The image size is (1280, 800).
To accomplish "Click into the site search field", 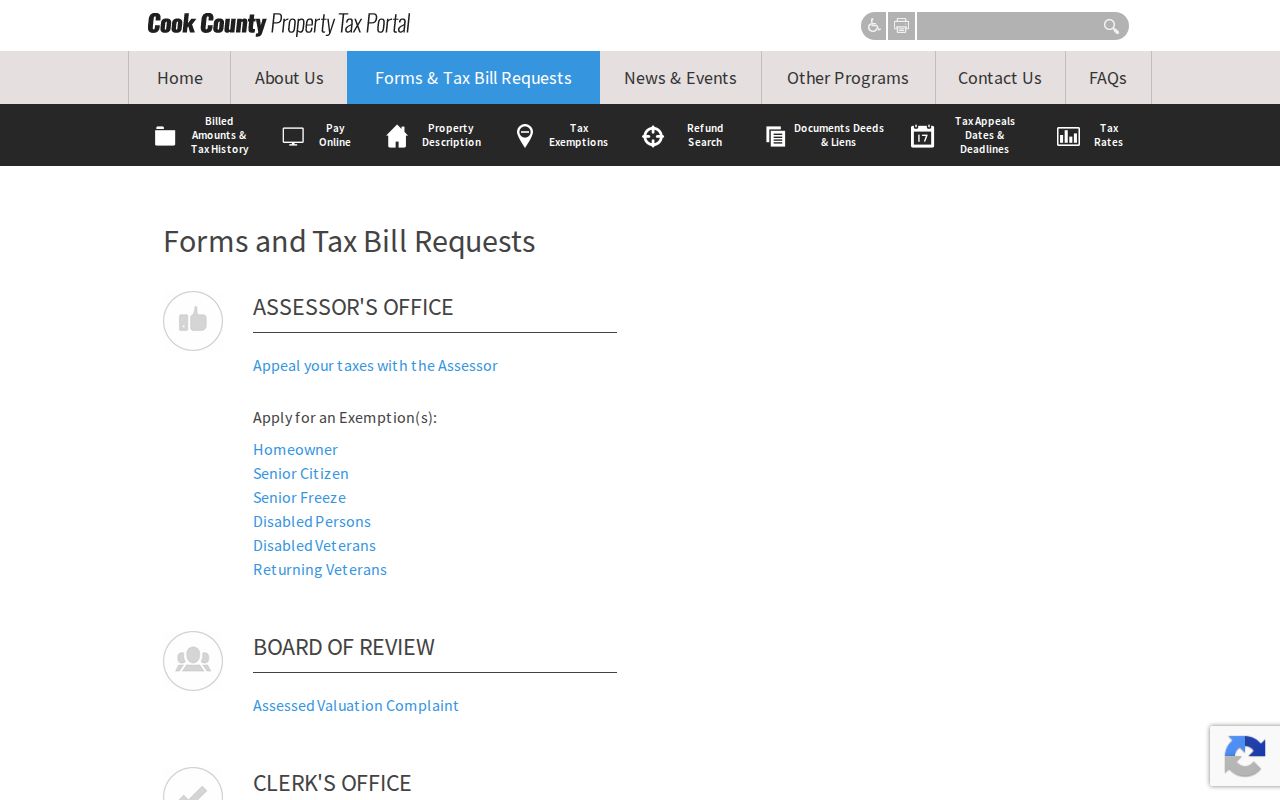I will 1008,26.
